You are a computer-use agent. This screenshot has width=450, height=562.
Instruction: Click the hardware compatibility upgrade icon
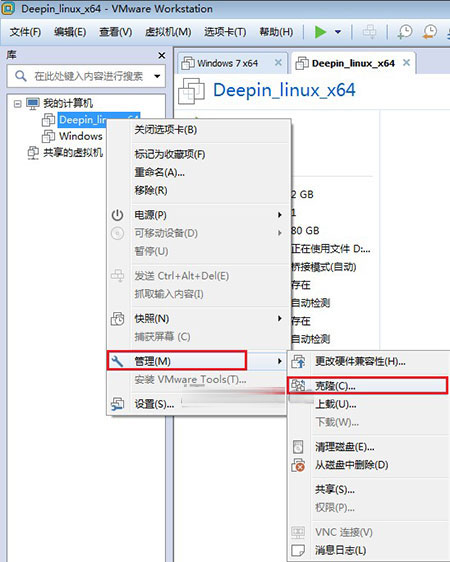pos(298,362)
